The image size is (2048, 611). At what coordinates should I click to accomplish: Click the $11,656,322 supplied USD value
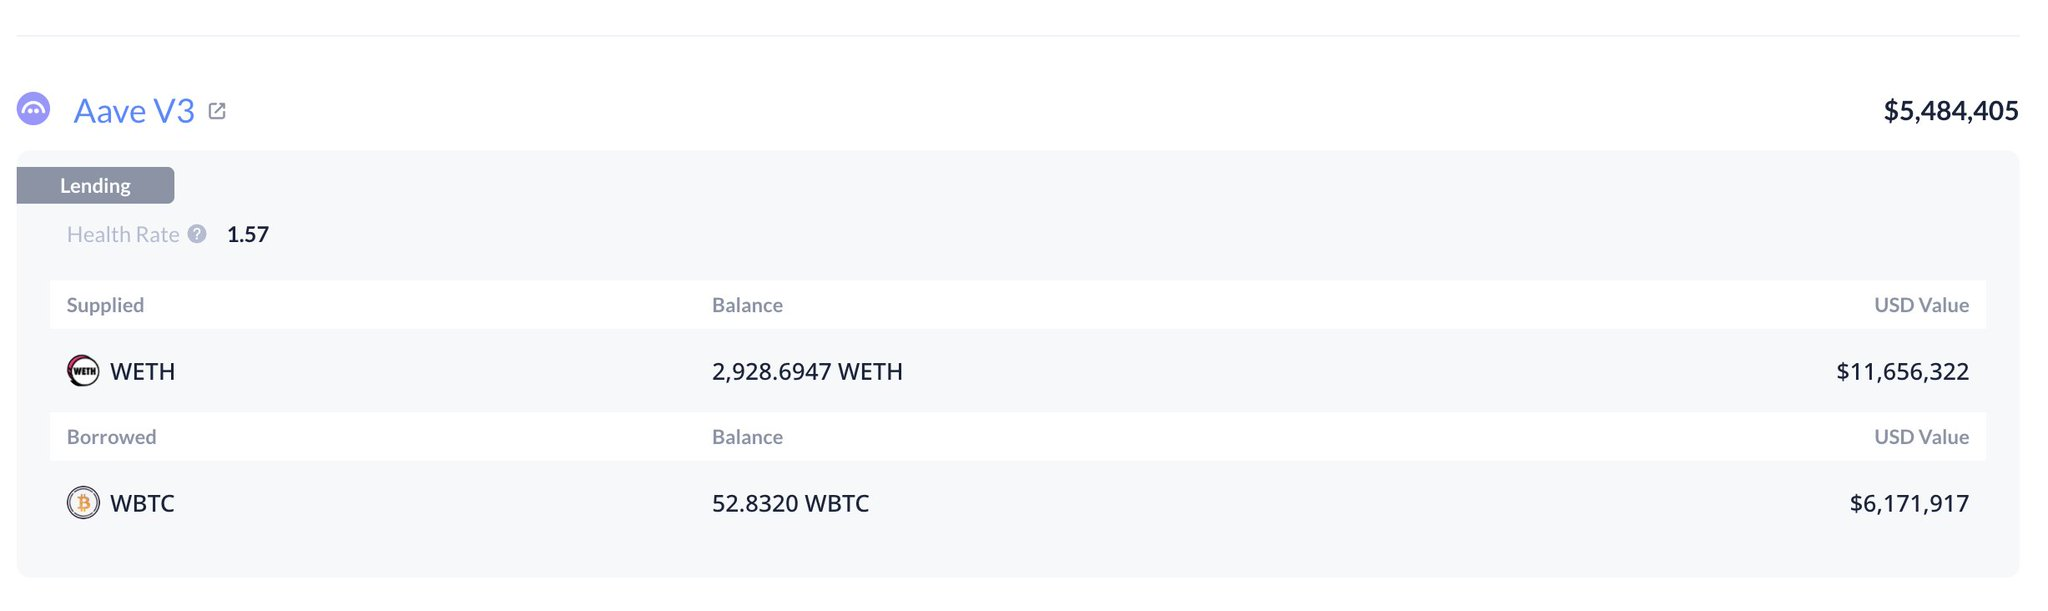coord(1902,372)
